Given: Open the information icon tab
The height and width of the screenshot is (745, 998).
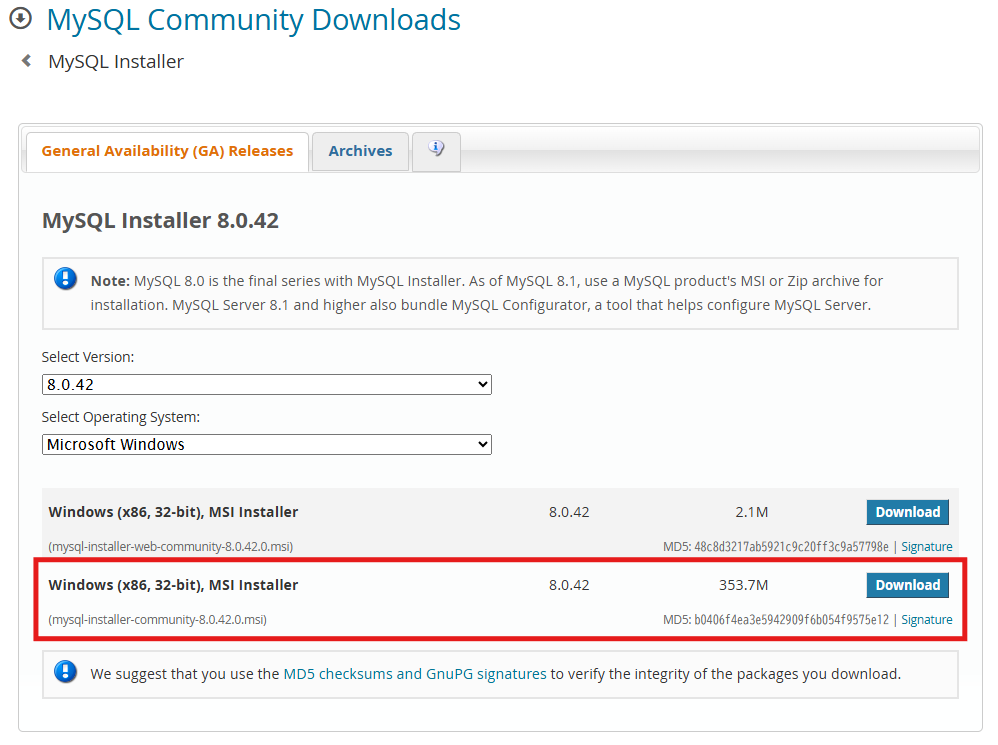Looking at the screenshot, I should pyautogui.click(x=436, y=150).
